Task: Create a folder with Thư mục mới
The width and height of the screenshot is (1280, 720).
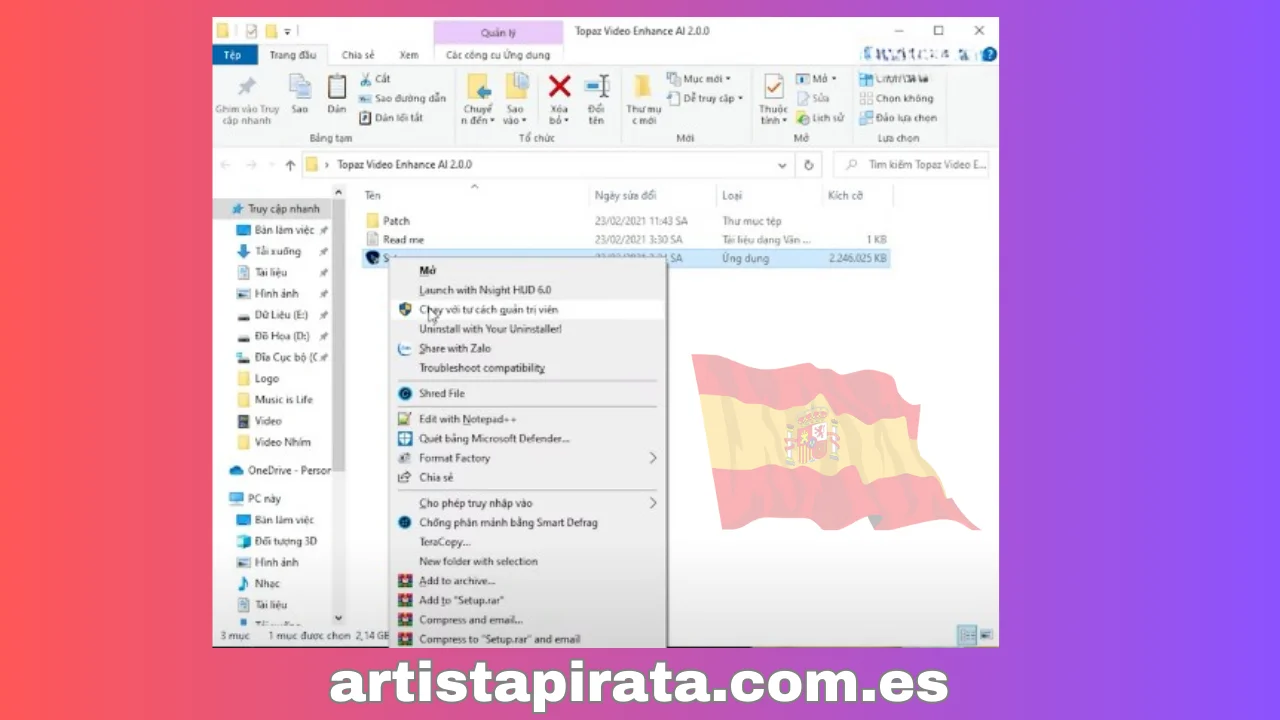Action: pyautogui.click(x=643, y=99)
